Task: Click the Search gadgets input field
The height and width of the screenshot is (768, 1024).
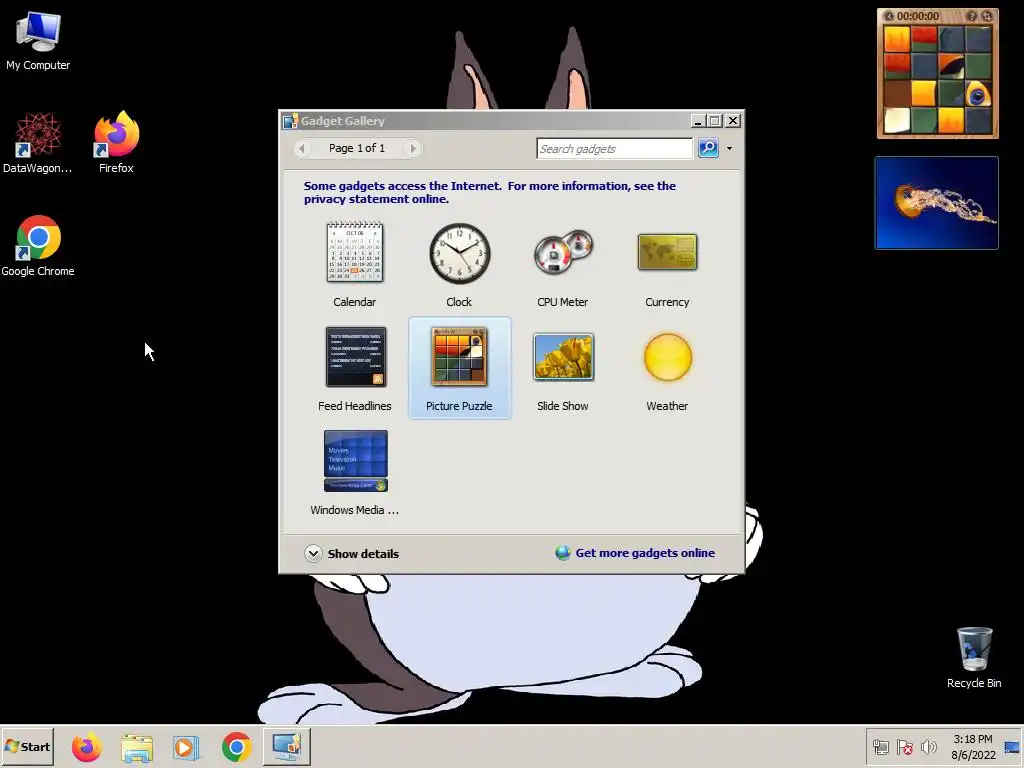Action: [614, 148]
